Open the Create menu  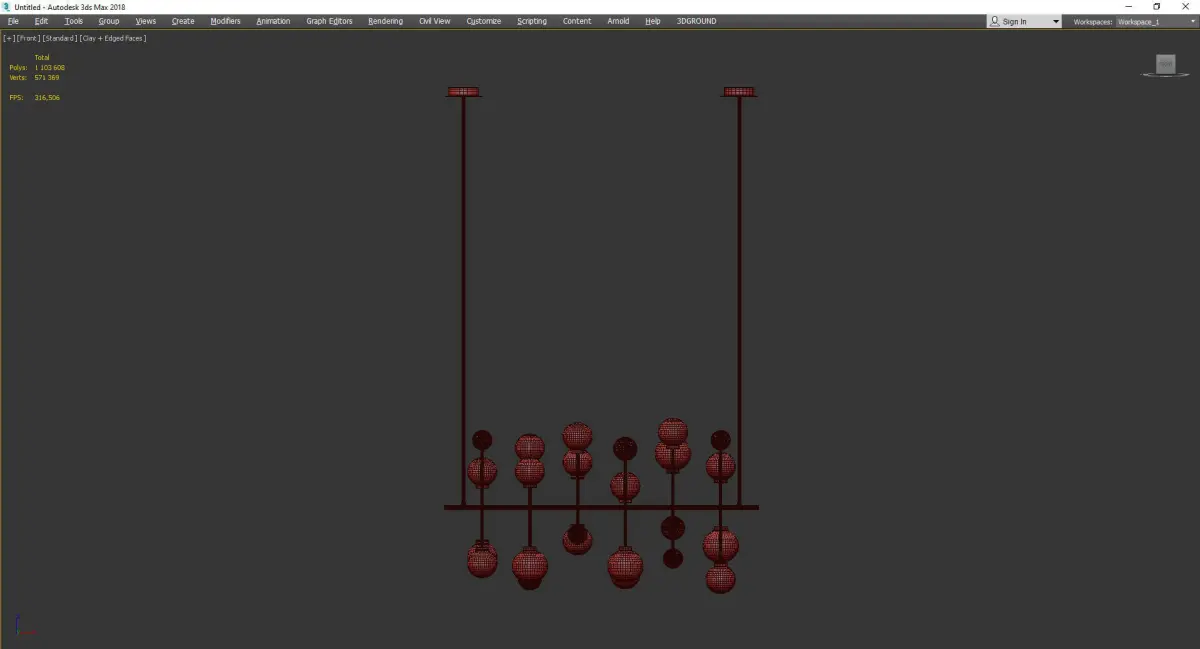point(183,21)
